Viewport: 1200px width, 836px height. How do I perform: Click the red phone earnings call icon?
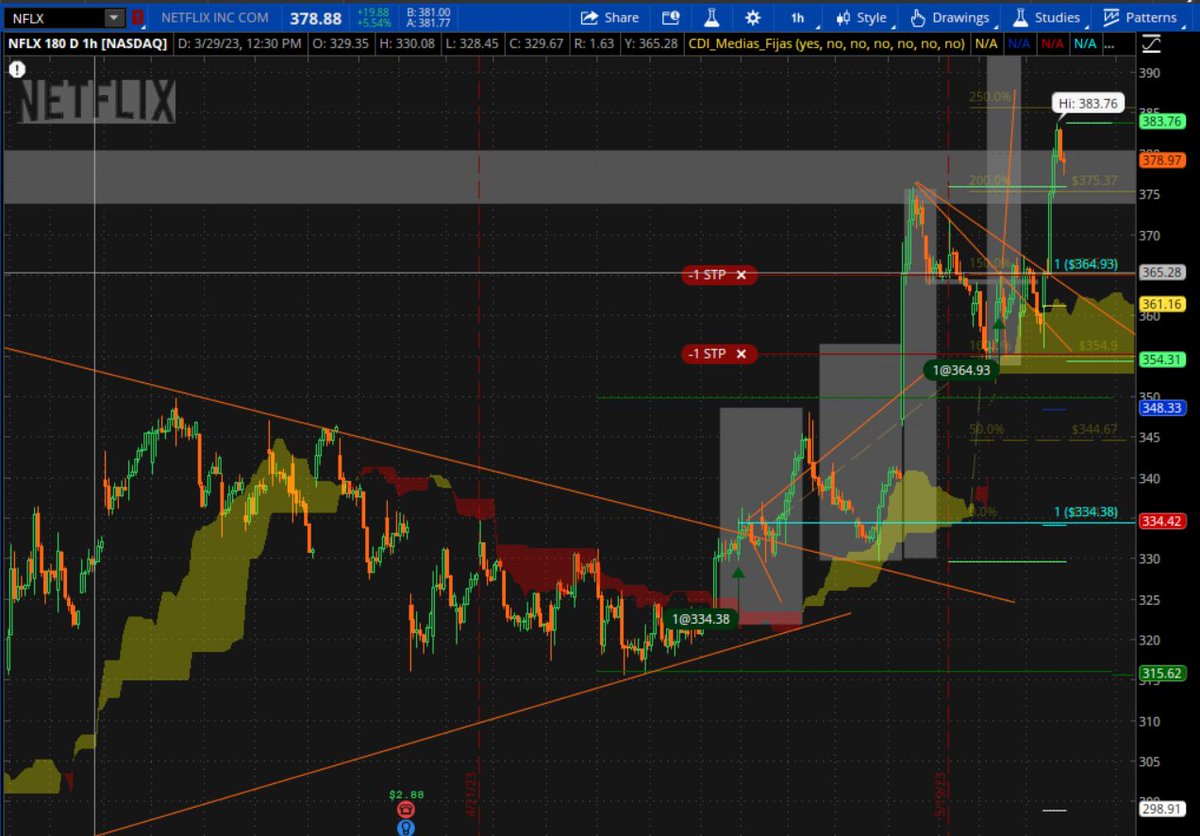(405, 809)
